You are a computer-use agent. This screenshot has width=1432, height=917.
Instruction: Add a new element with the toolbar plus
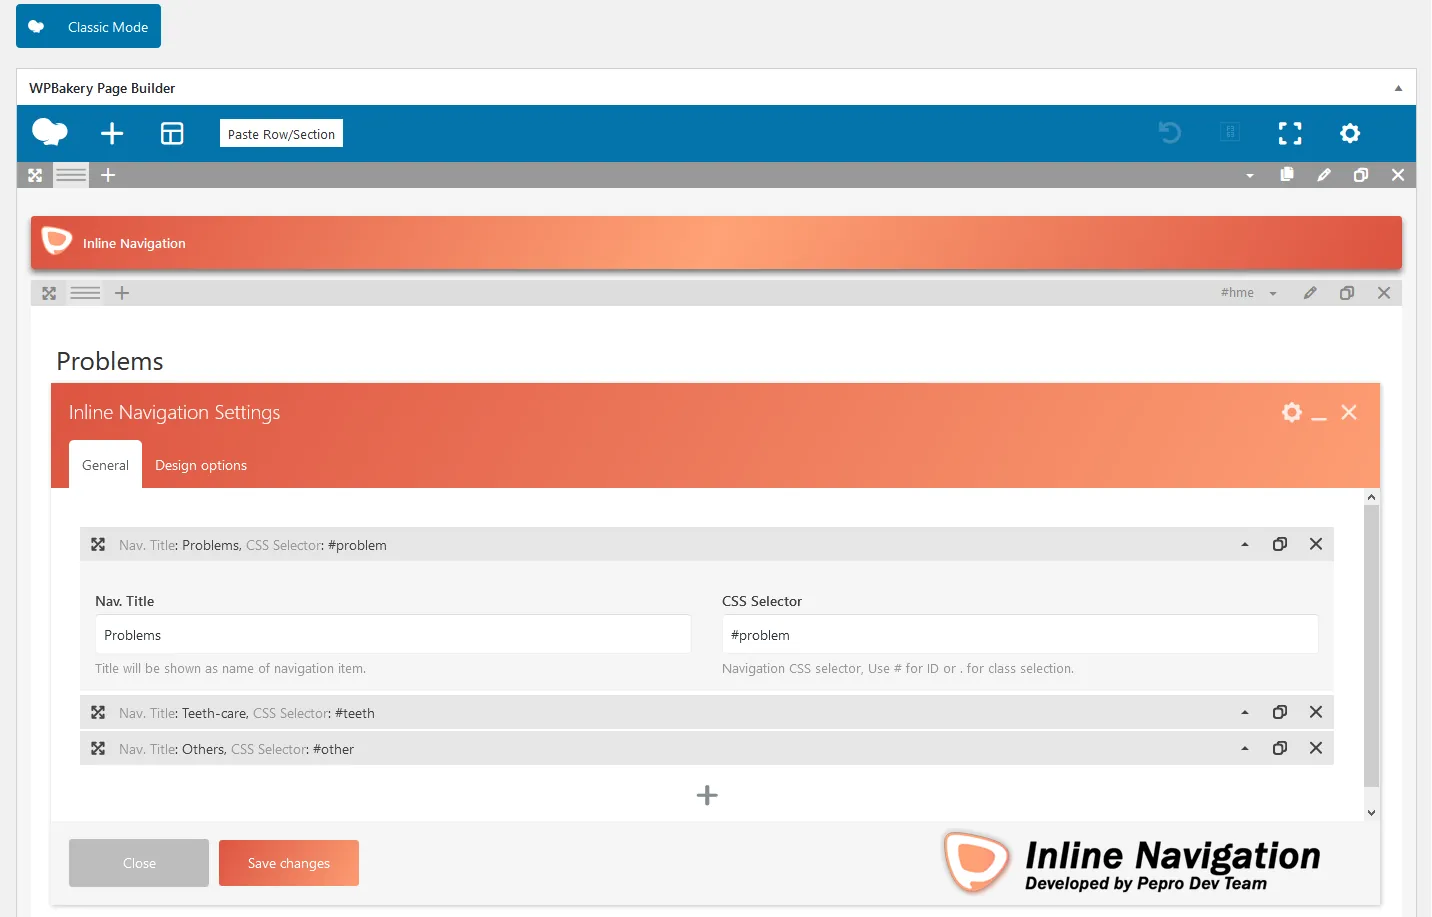(112, 133)
